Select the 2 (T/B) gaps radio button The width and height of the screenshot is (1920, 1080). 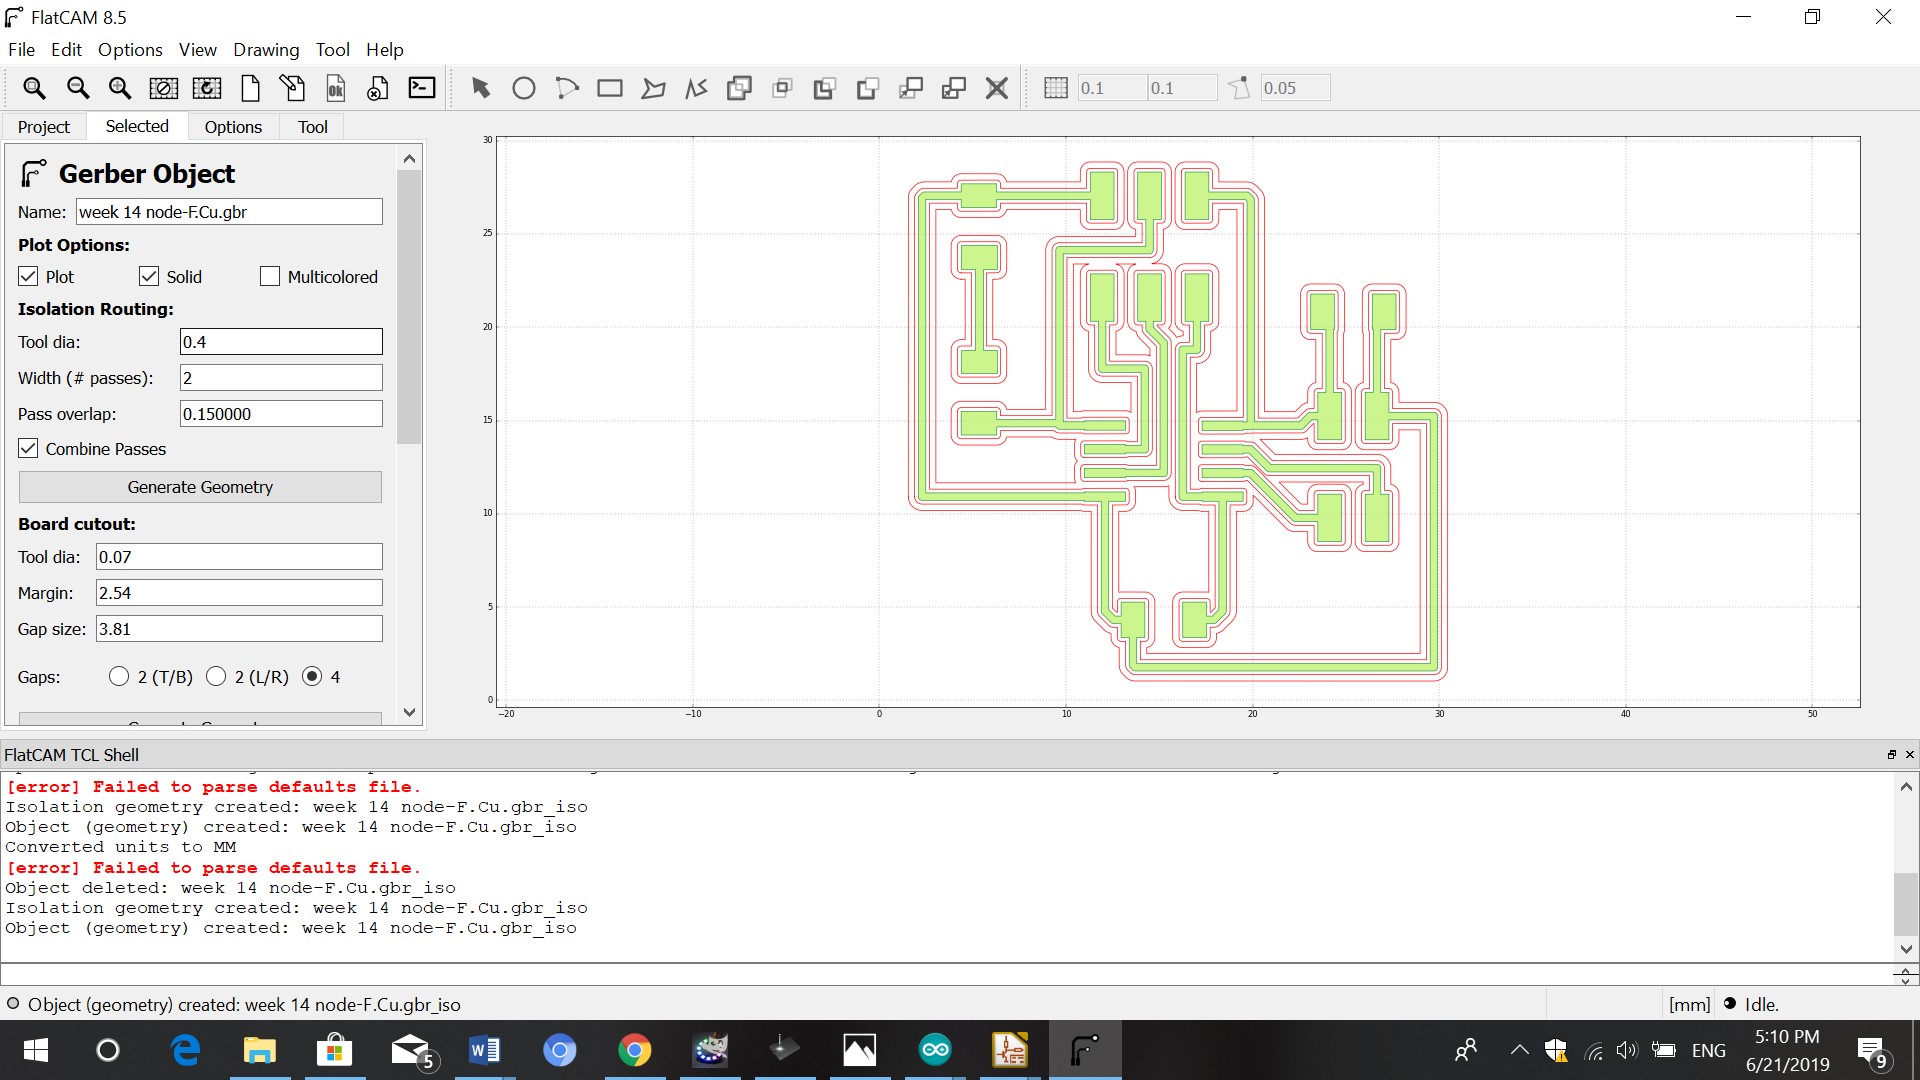(119, 677)
